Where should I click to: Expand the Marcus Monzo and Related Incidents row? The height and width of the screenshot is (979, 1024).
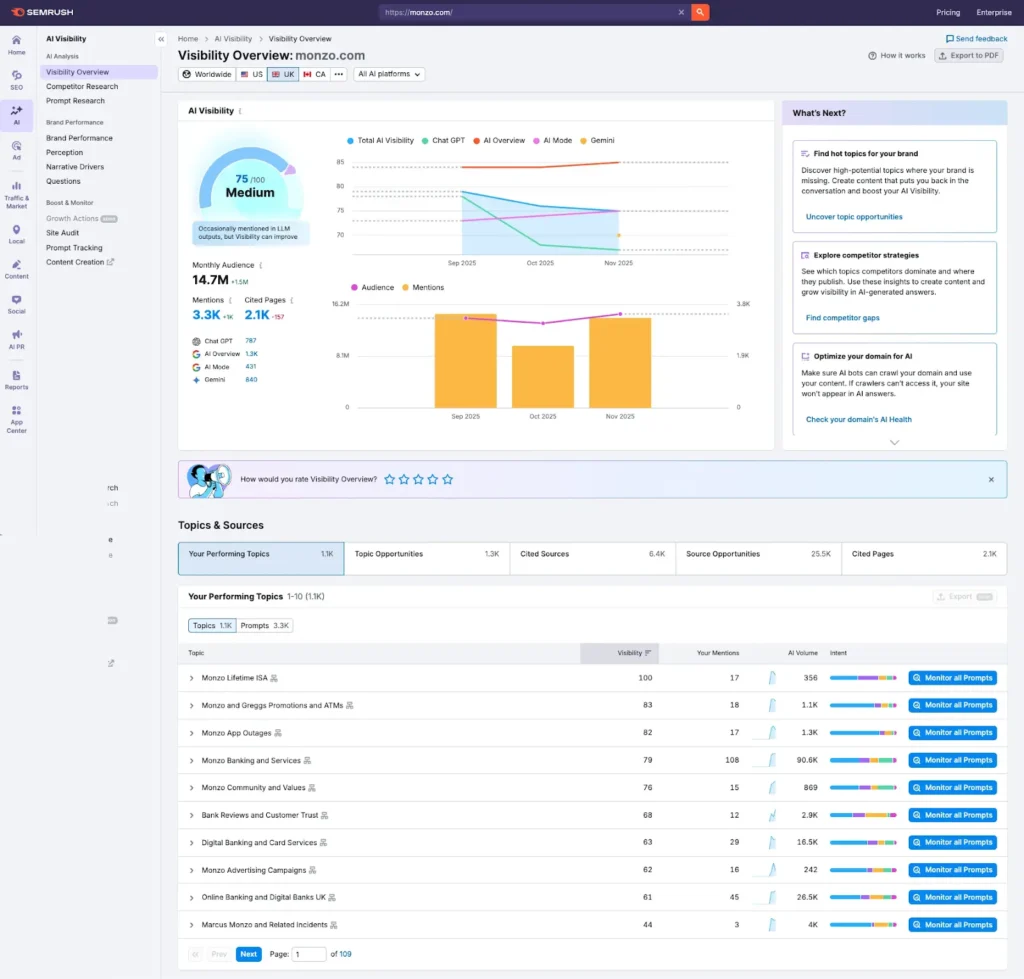pyautogui.click(x=191, y=925)
